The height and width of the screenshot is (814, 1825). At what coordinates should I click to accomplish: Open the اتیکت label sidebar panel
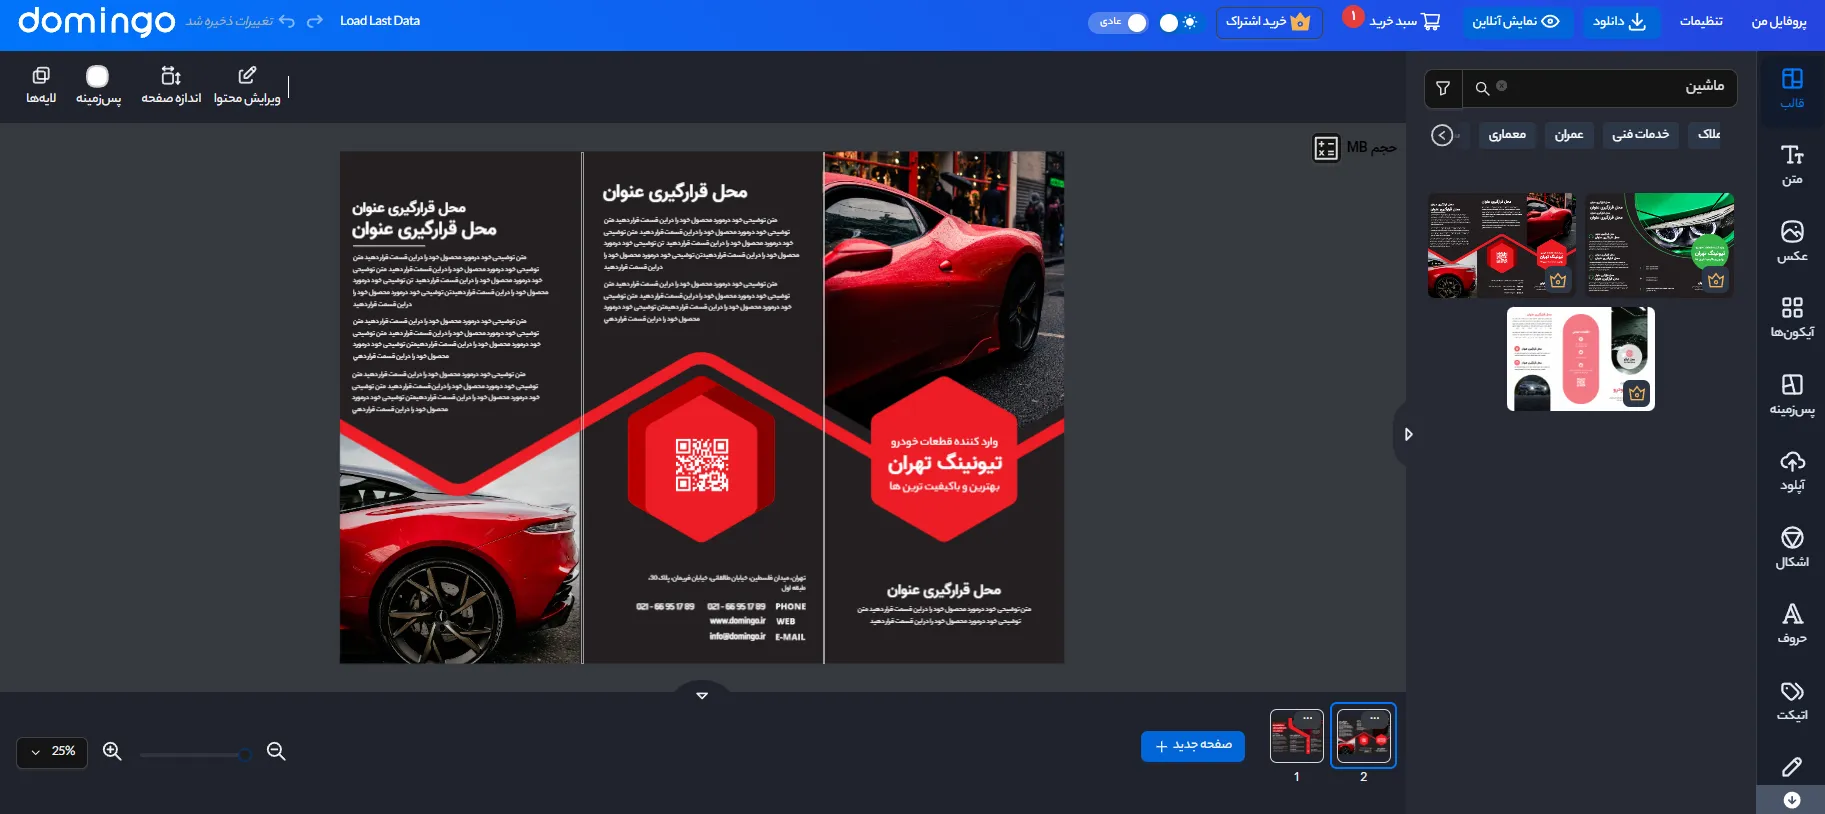tap(1791, 700)
